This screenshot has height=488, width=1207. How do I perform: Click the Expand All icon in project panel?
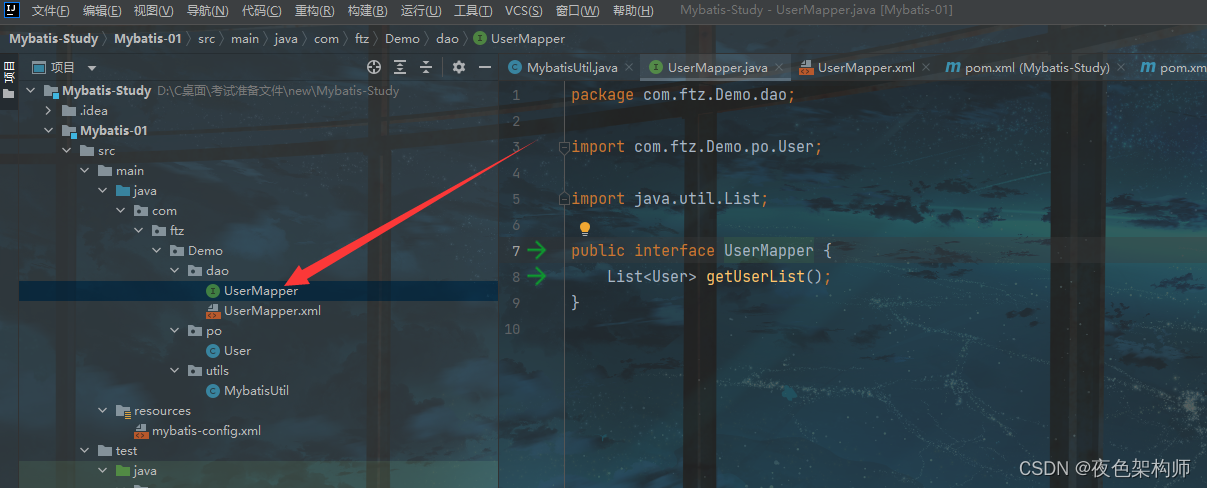400,67
